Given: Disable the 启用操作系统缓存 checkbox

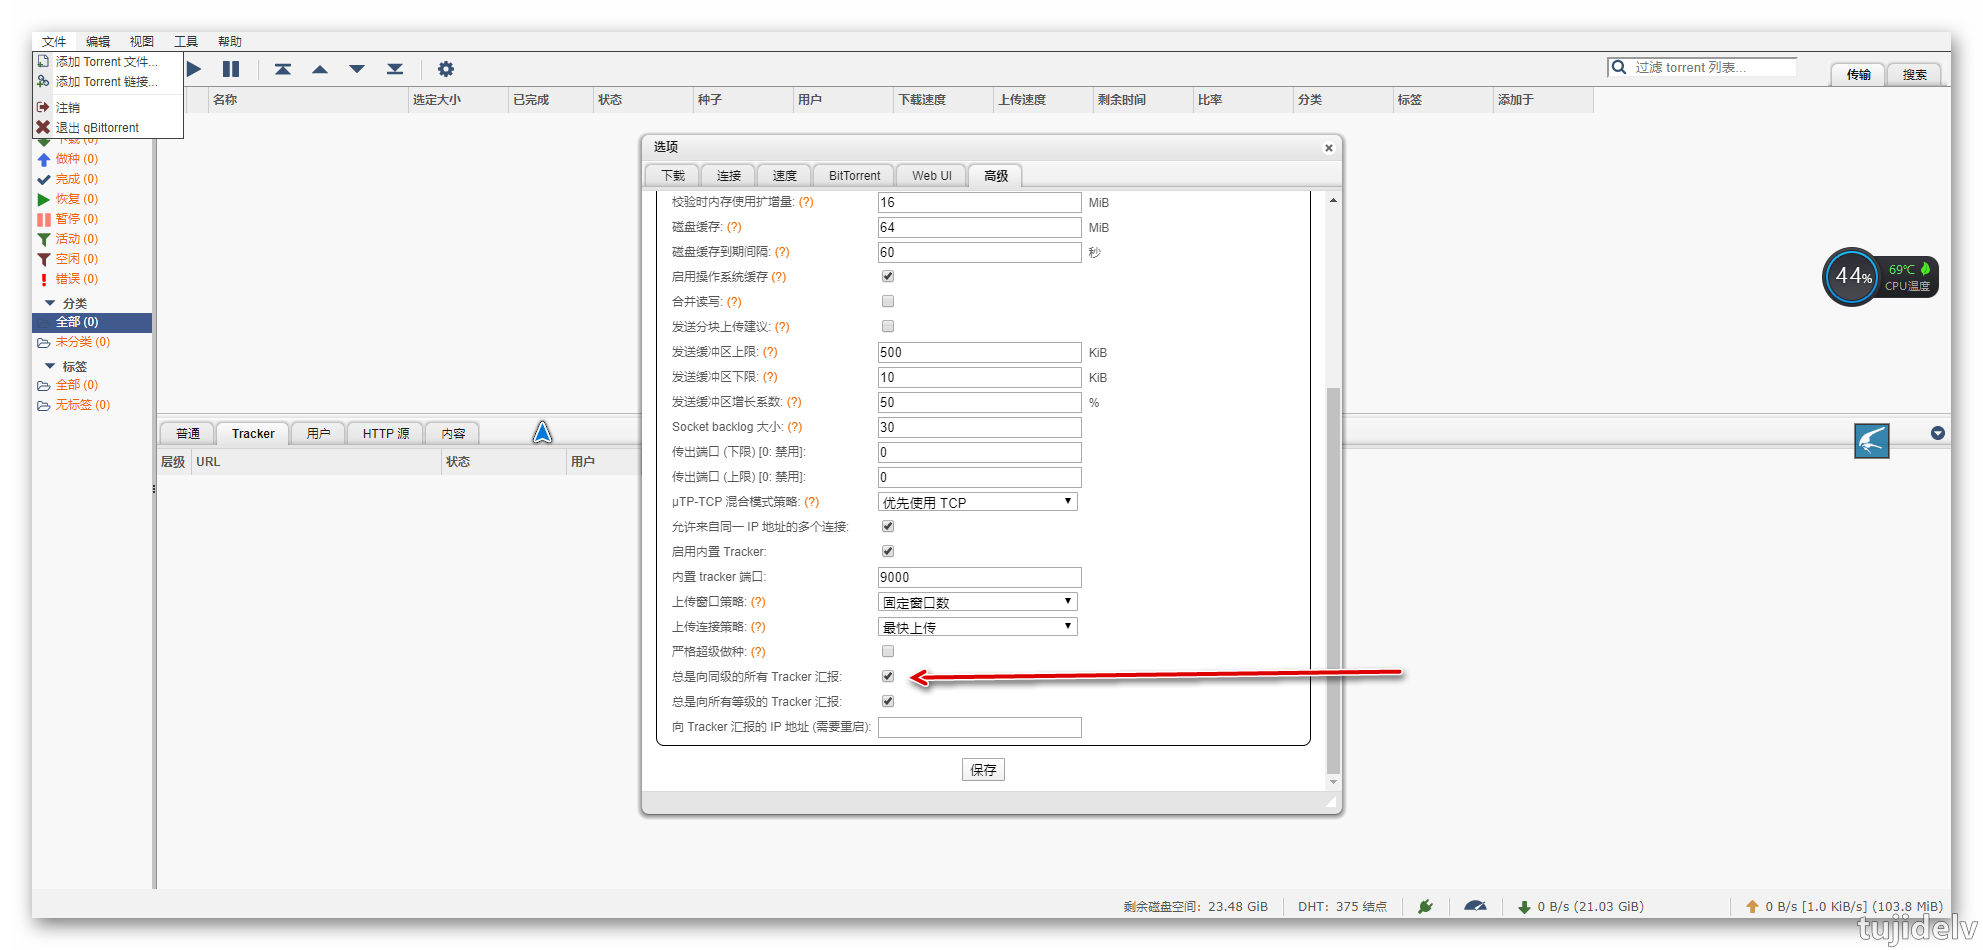Looking at the screenshot, I should pyautogui.click(x=888, y=277).
